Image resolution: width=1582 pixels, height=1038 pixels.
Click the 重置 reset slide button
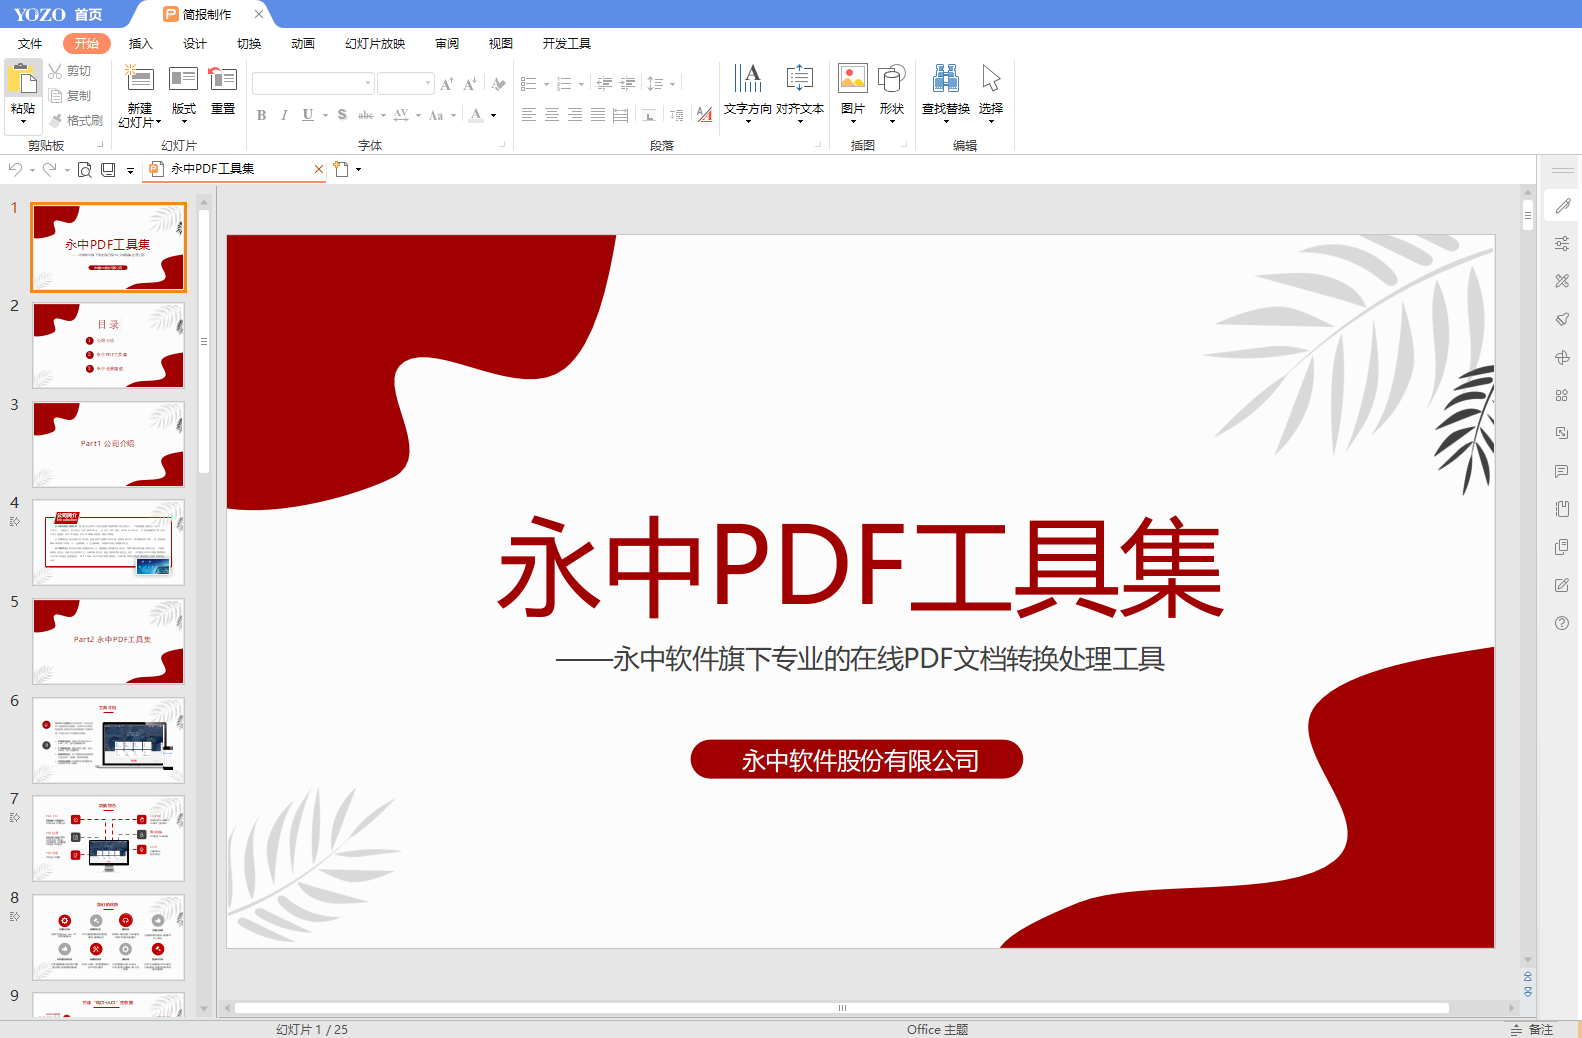tap(223, 90)
